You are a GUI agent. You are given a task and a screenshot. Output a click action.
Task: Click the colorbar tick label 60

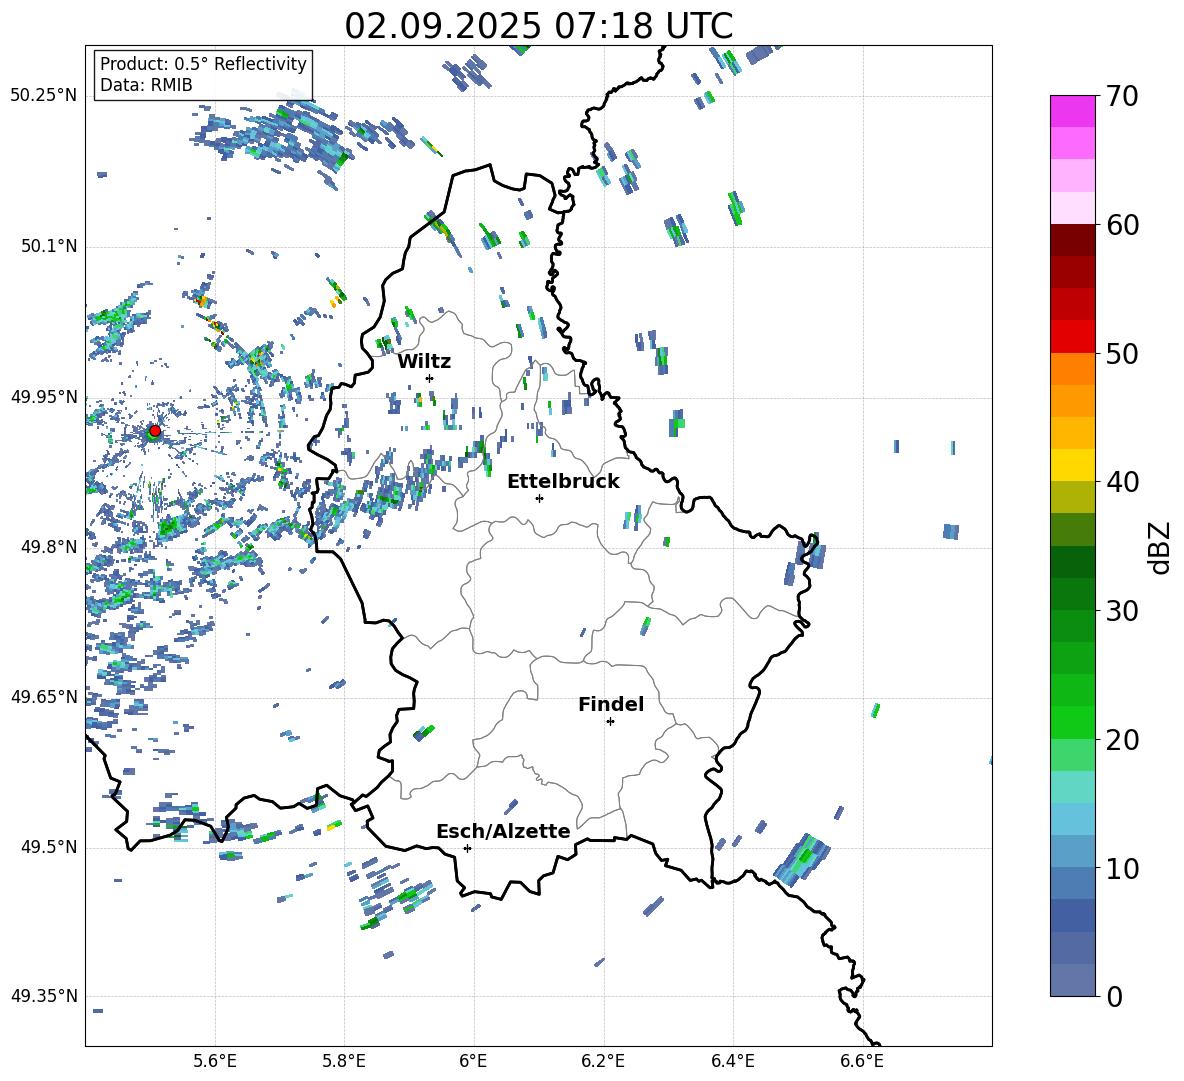(1122, 225)
